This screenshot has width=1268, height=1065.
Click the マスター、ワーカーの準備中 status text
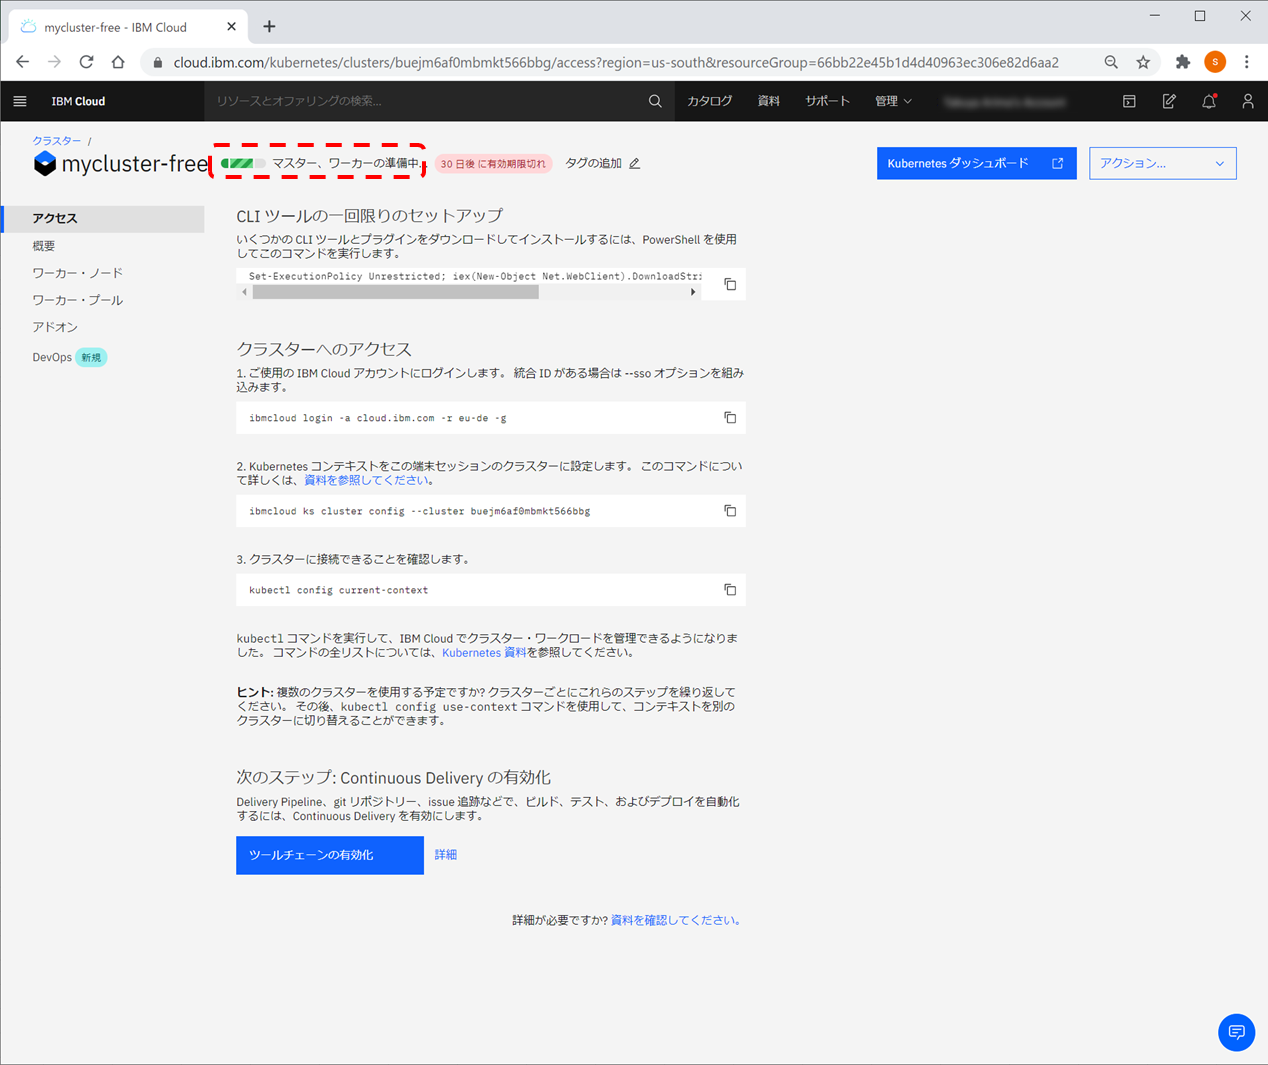pyautogui.click(x=347, y=163)
